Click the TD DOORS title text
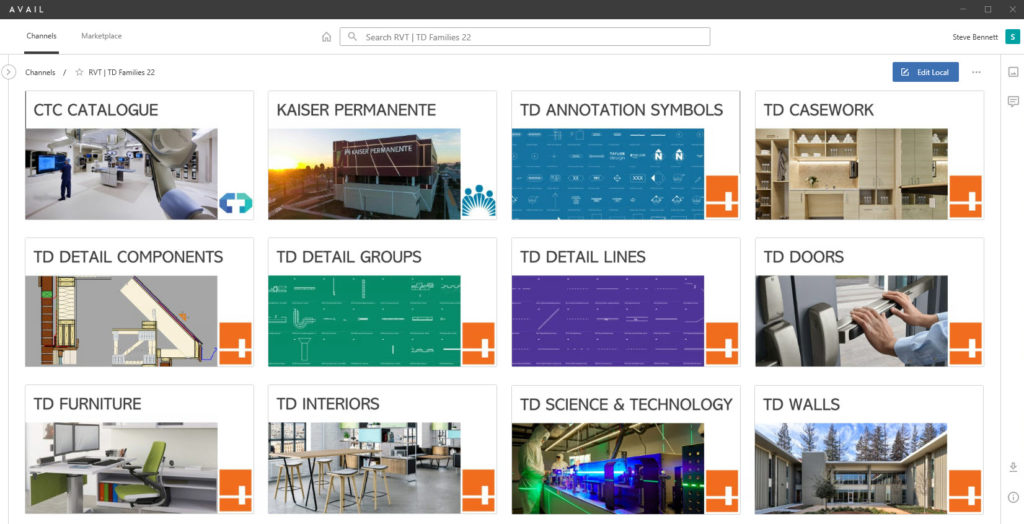 click(x=804, y=257)
